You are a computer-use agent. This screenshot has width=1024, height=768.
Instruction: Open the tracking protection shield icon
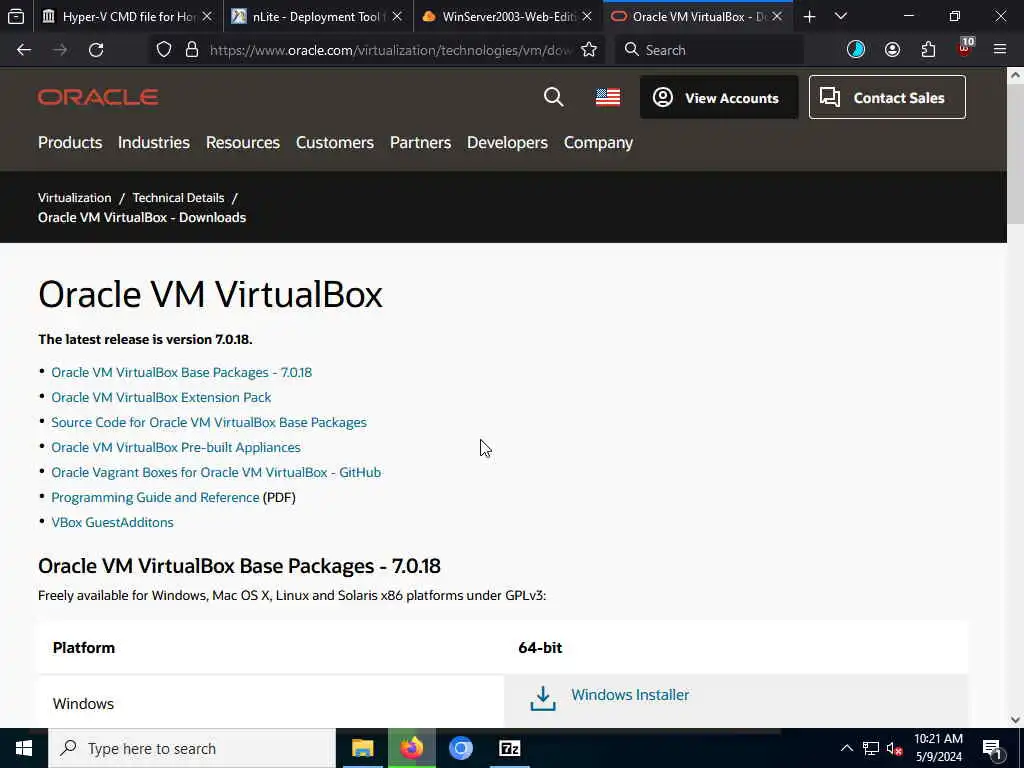pyautogui.click(x=164, y=50)
